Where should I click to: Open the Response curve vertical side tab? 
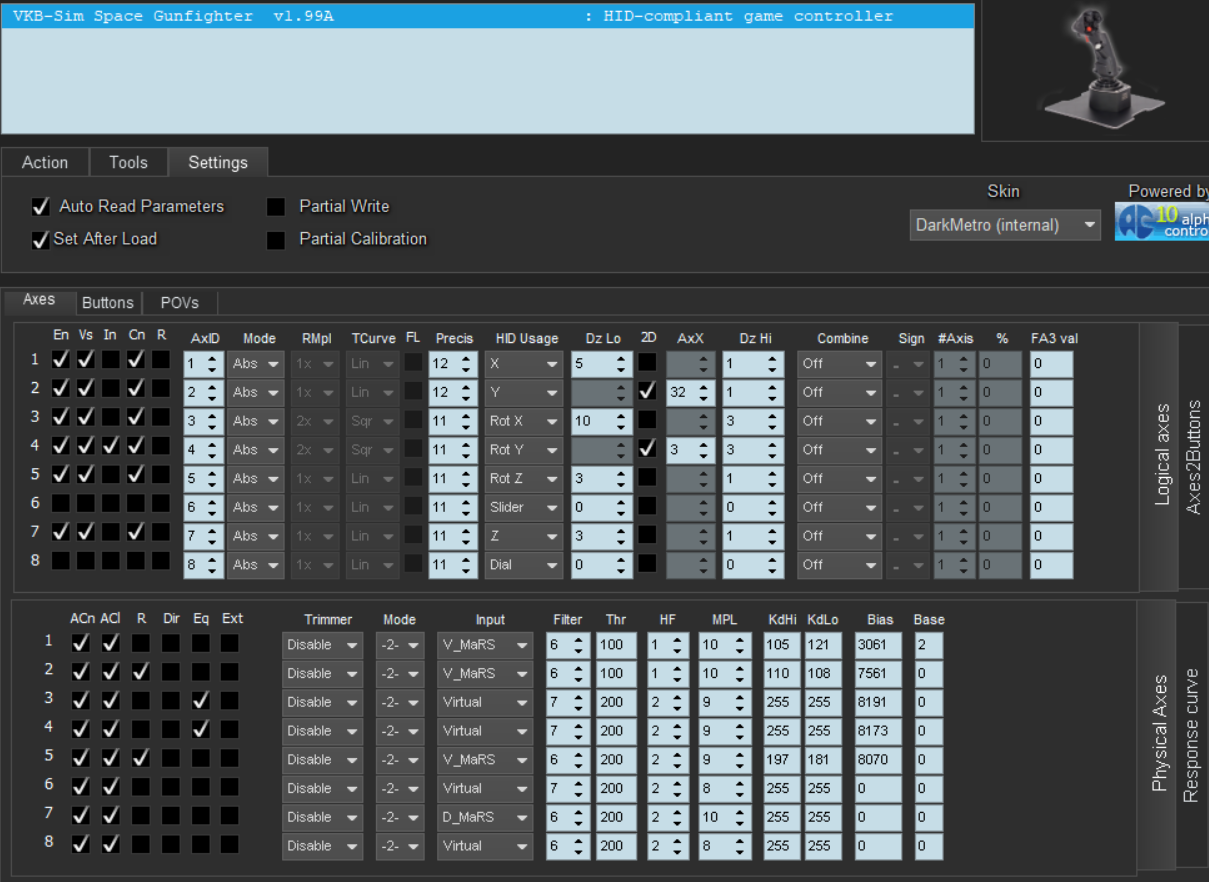click(1191, 735)
